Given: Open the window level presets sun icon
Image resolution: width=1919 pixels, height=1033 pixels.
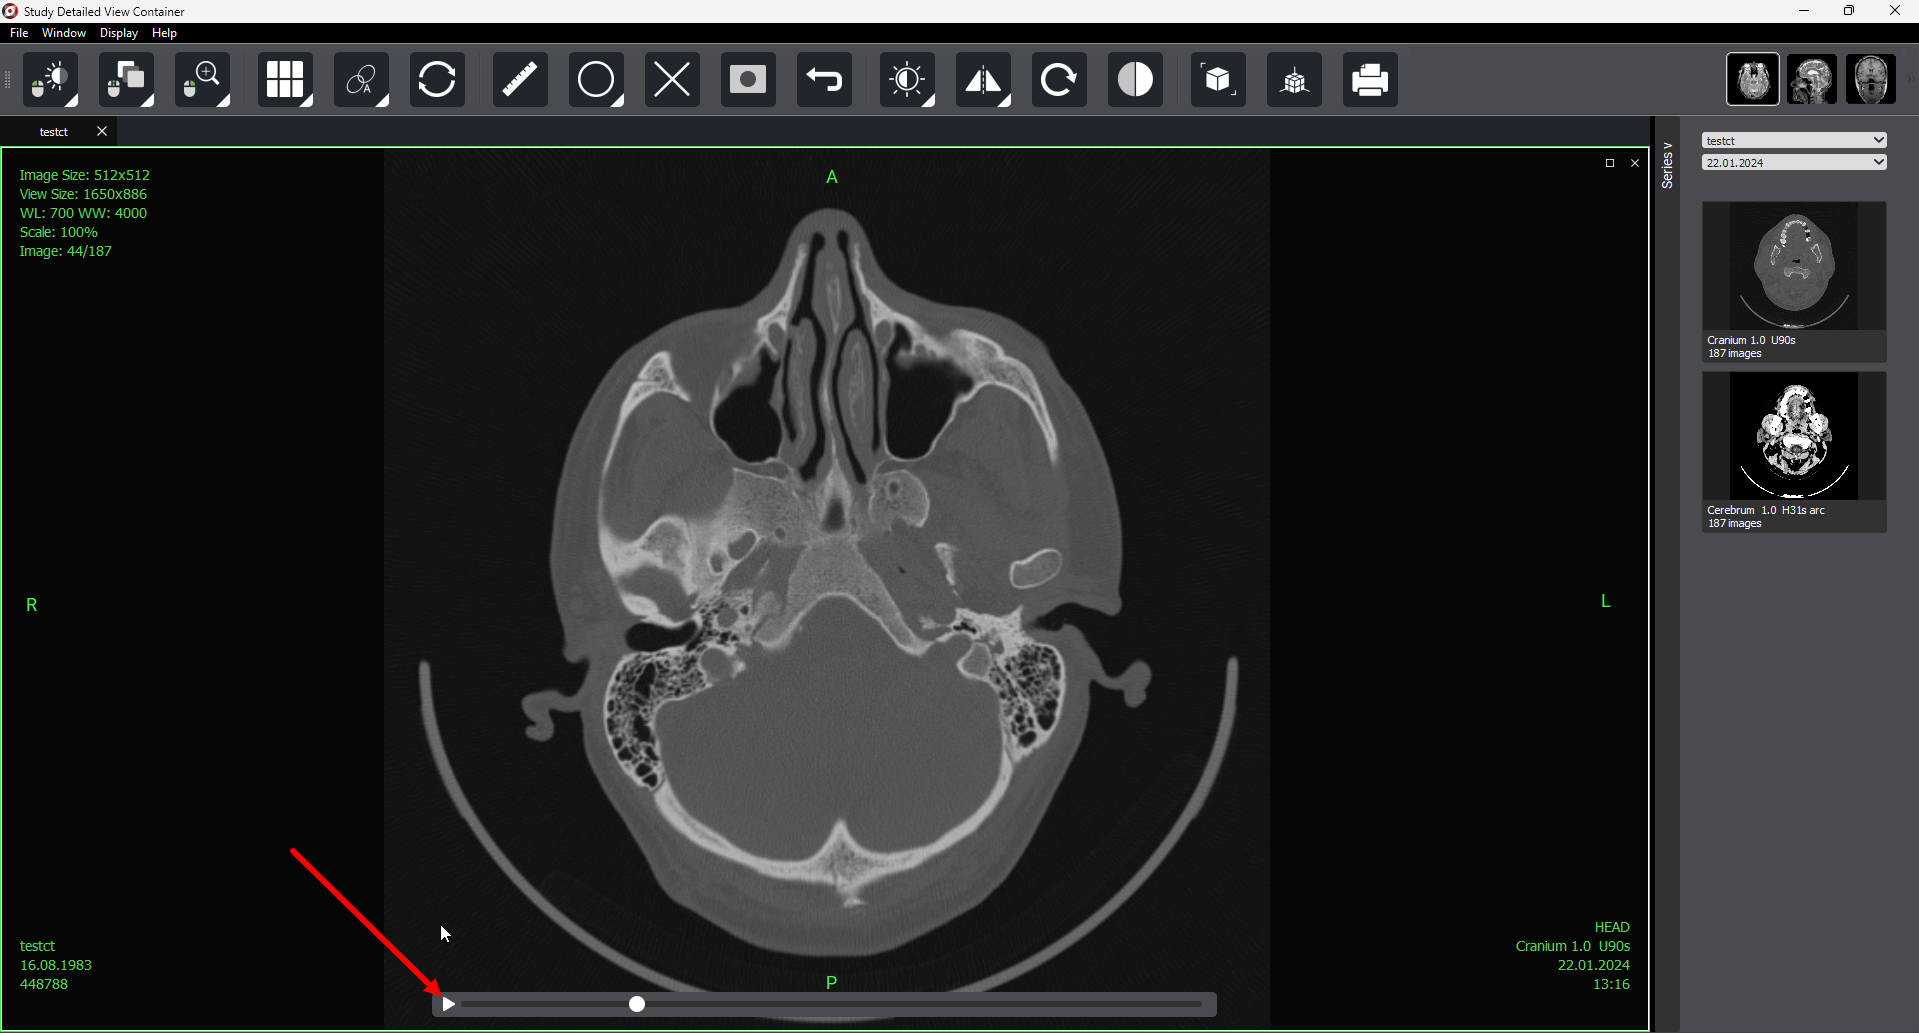Looking at the screenshot, I should [x=907, y=80].
